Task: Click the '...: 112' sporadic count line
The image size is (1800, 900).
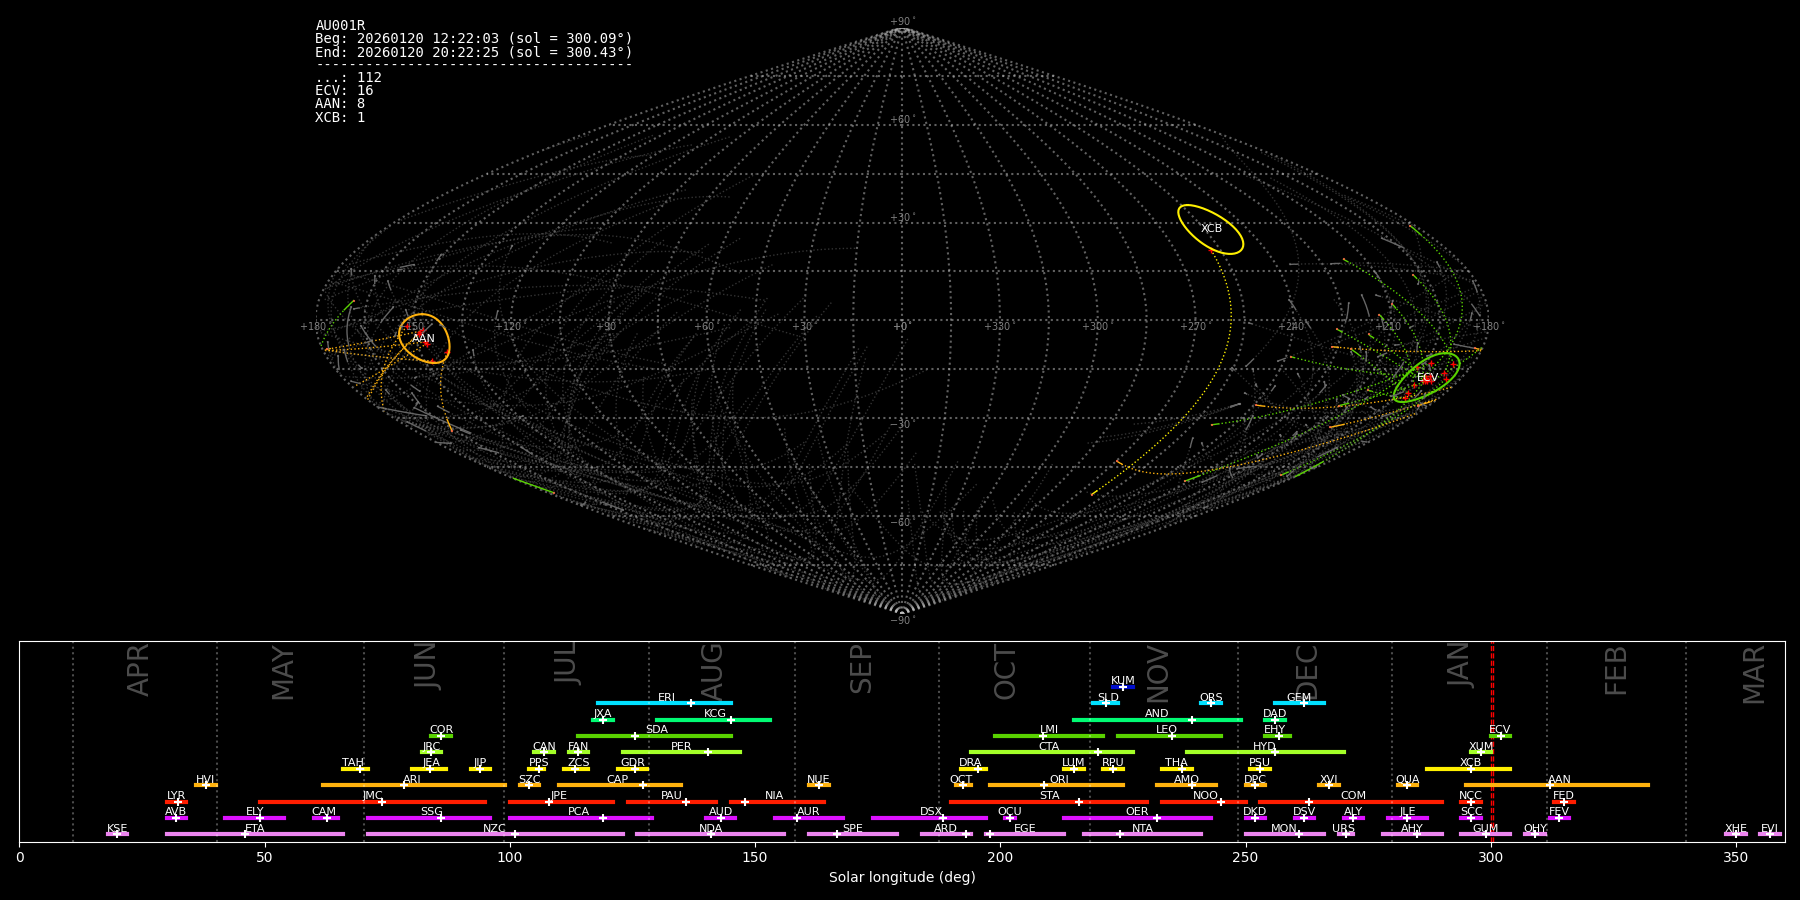Action: (x=348, y=77)
